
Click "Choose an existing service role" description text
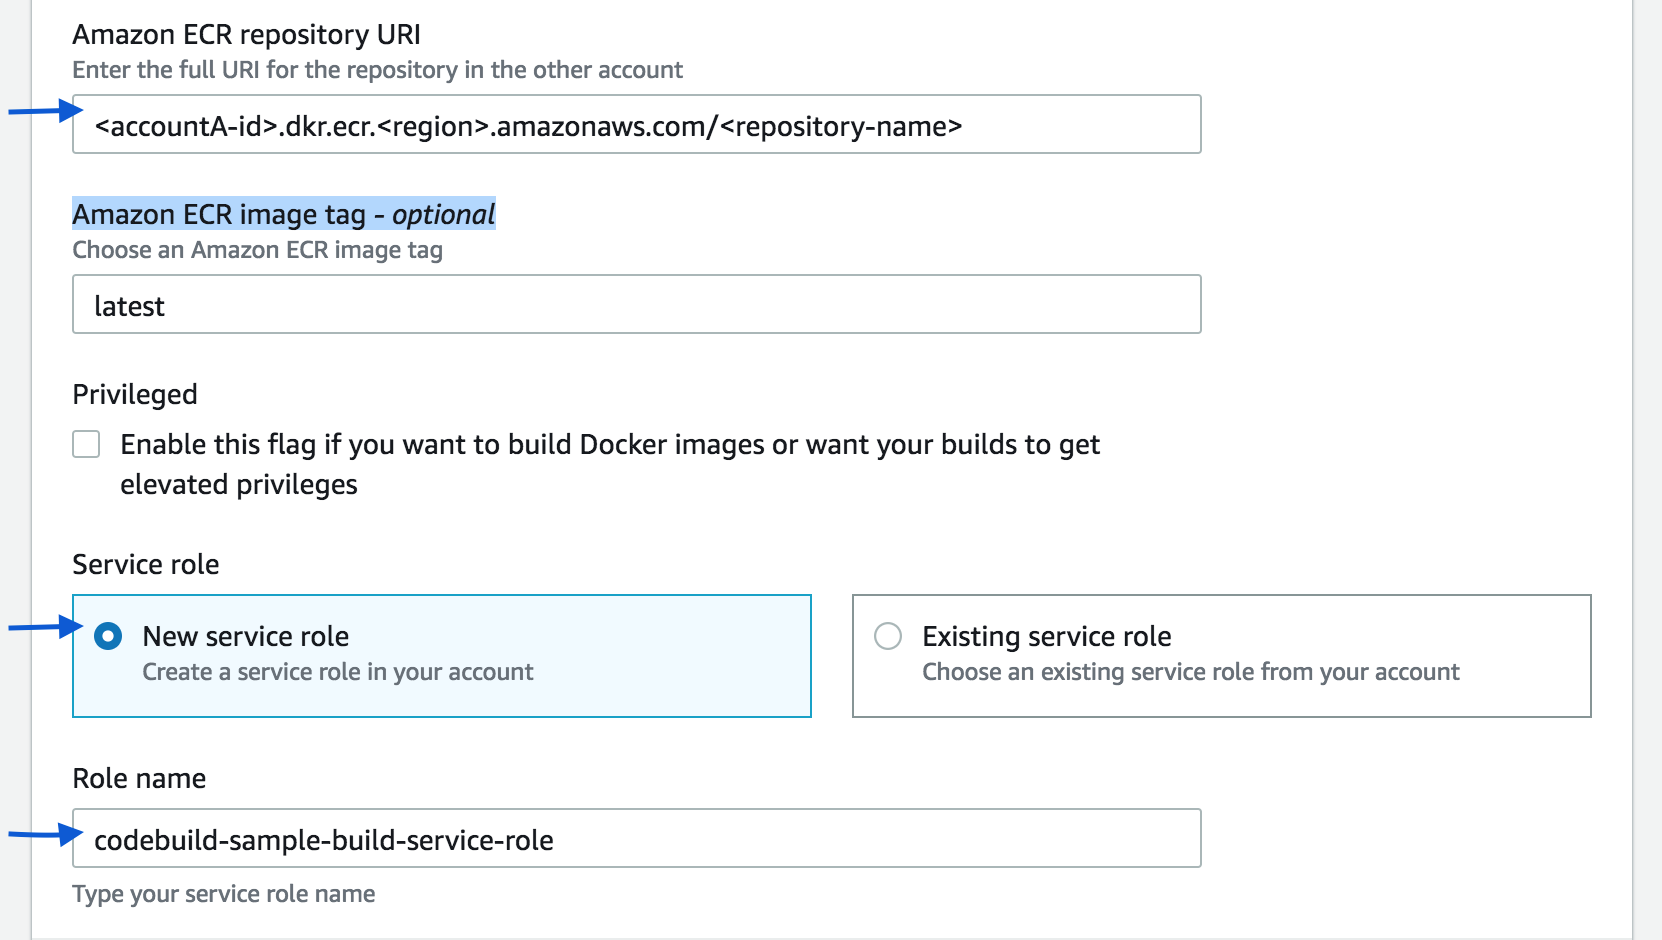(x=1190, y=672)
